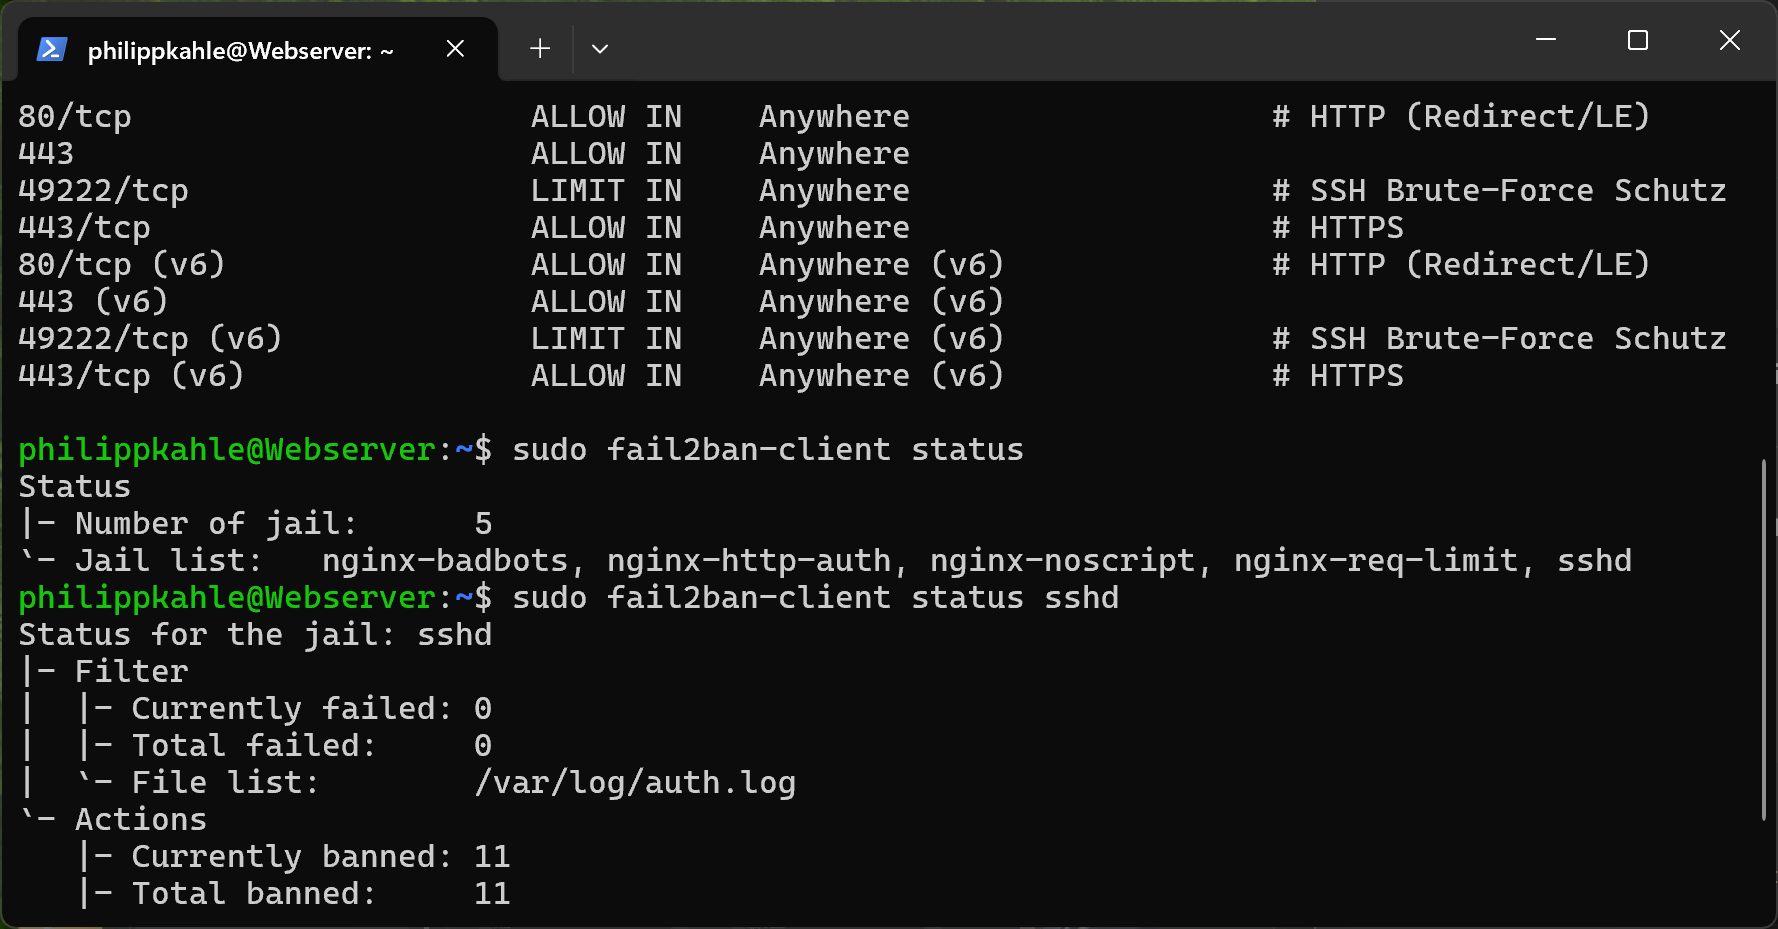Screen dimensions: 1778x929
Task: Select the philippkahle@Webserver tab title
Action: [240, 51]
